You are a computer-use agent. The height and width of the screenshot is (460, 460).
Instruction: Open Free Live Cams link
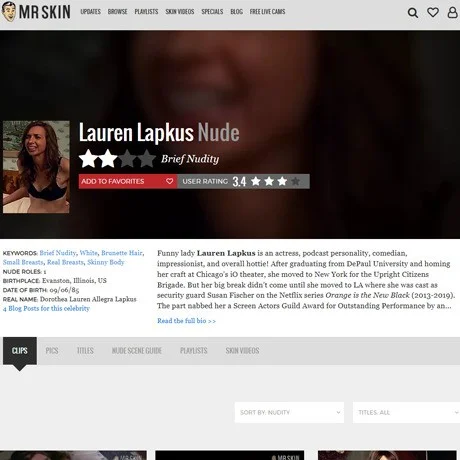coord(267,12)
